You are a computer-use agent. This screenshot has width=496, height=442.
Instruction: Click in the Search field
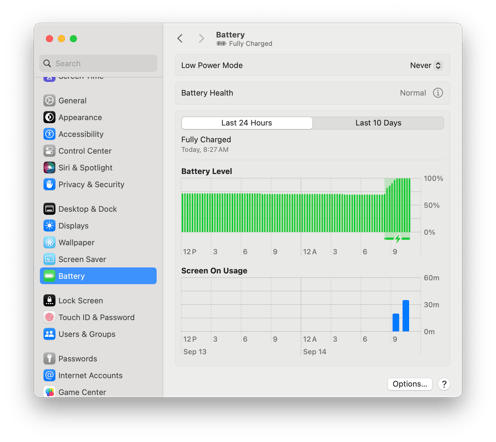pyautogui.click(x=98, y=63)
